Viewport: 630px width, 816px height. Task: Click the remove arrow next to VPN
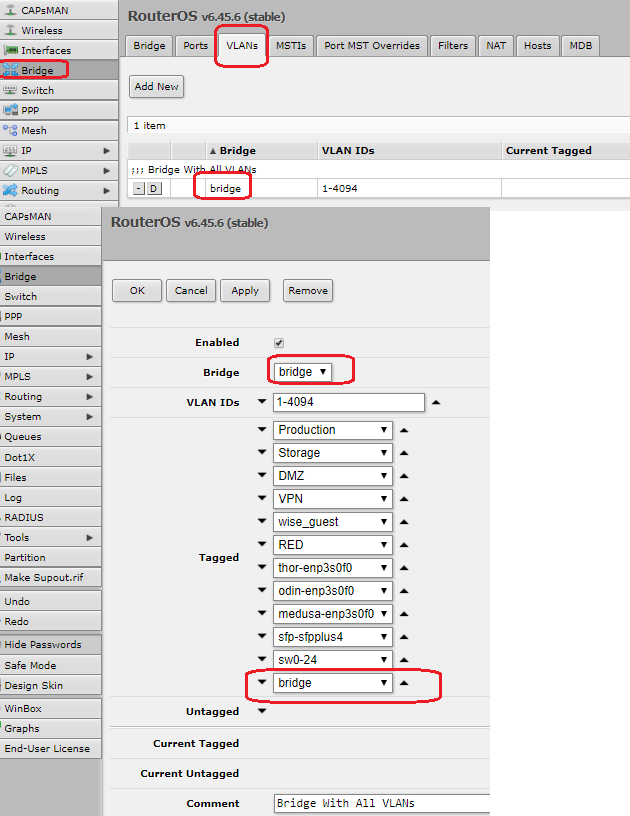404,499
